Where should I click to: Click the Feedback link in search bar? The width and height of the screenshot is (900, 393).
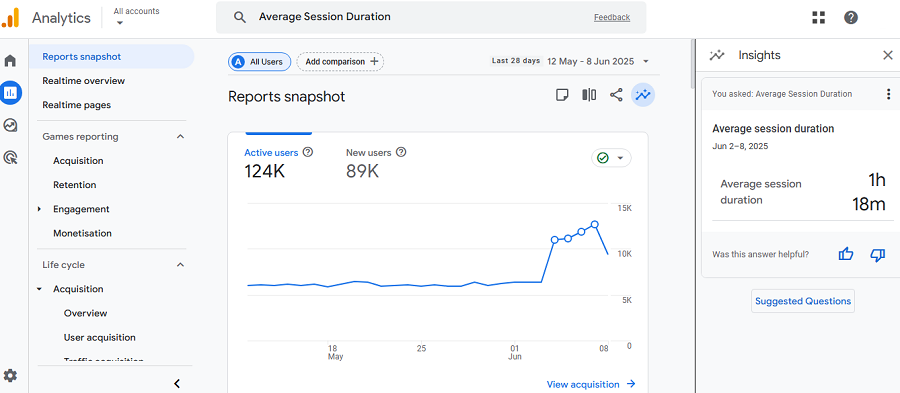coord(612,17)
